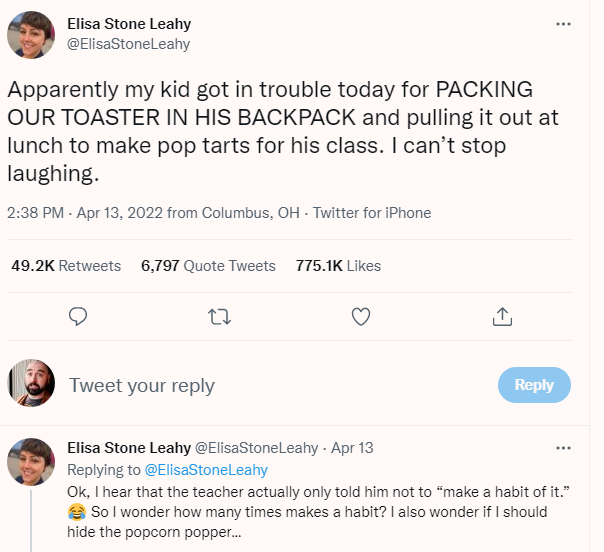
Task: Click your own avatar beside reply box
Action: [31, 385]
